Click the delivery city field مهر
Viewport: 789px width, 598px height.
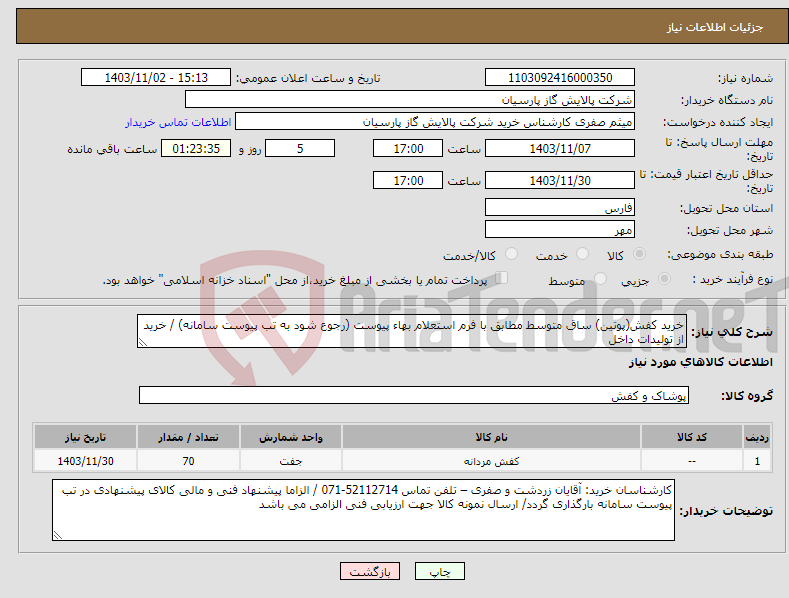(x=560, y=229)
